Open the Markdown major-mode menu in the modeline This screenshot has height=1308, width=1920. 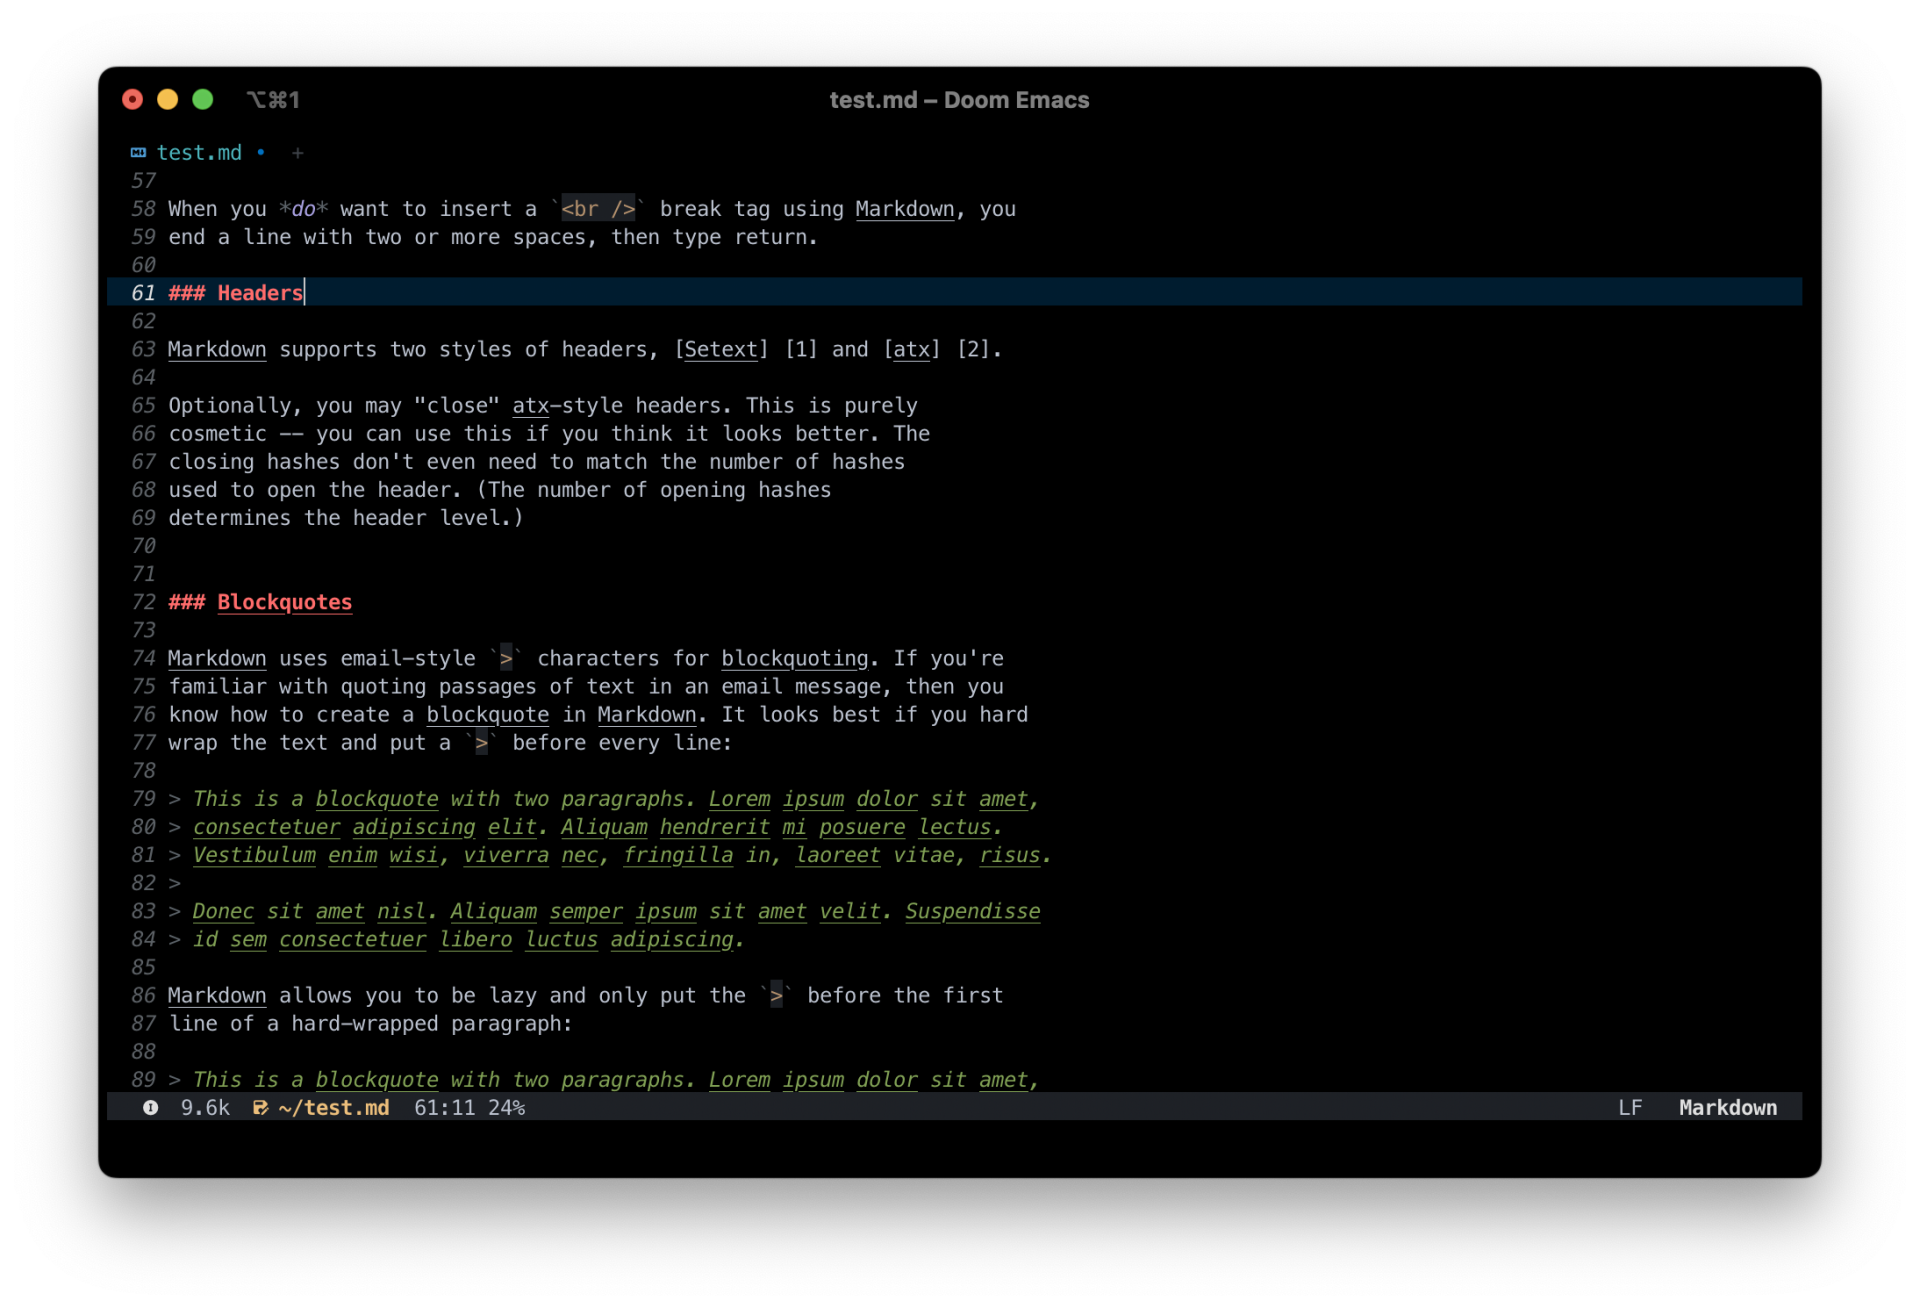click(x=1727, y=1107)
